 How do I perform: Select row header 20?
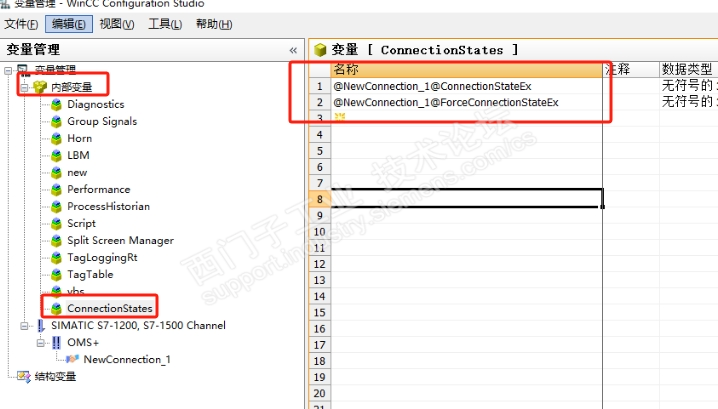pos(320,393)
